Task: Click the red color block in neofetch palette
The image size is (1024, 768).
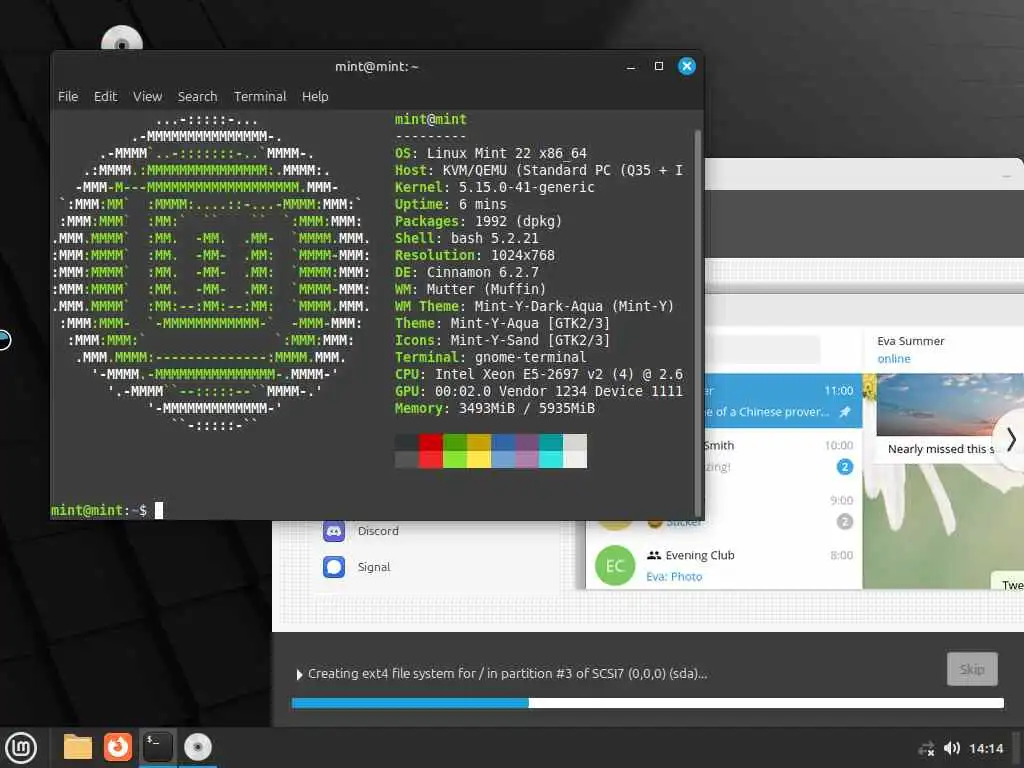Action: [x=430, y=451]
